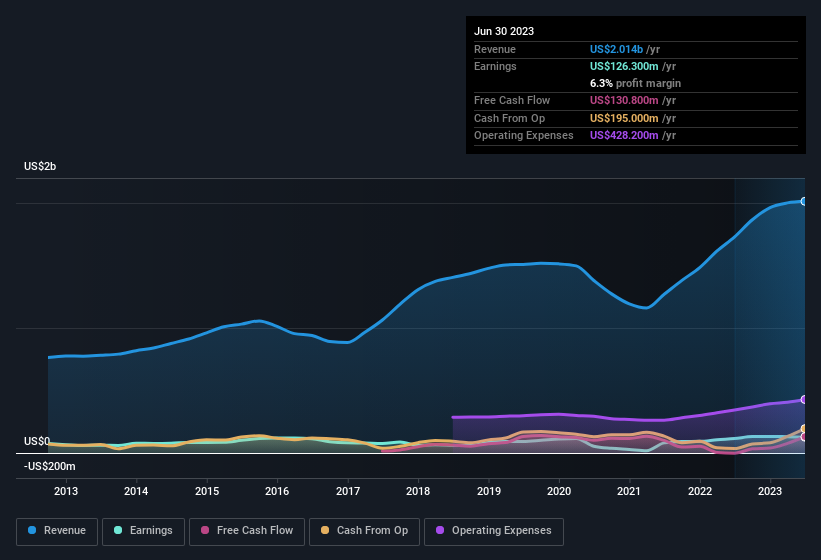Screen dimensions: 821x560
Task: Click the 2022 x-axis label
Action: pos(700,491)
